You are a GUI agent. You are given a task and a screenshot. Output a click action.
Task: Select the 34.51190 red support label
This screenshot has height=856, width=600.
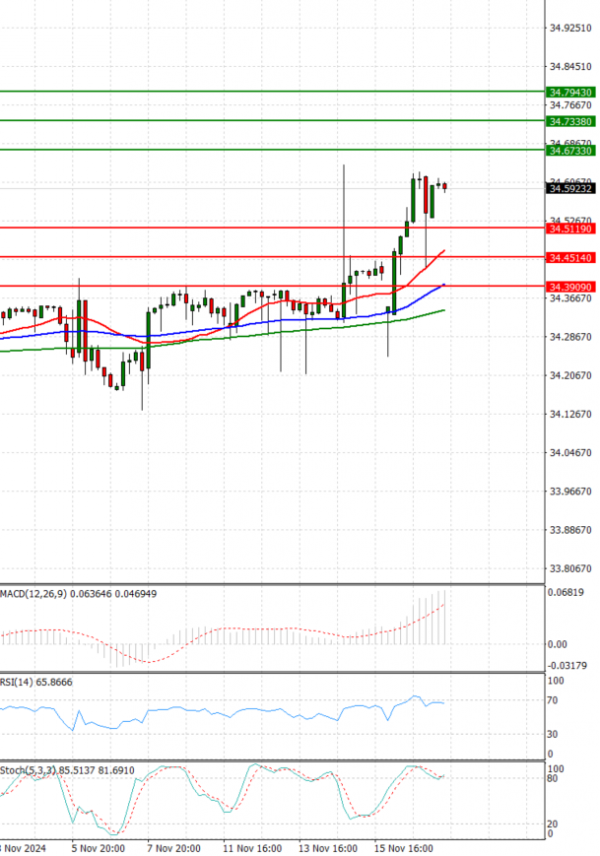[570, 229]
